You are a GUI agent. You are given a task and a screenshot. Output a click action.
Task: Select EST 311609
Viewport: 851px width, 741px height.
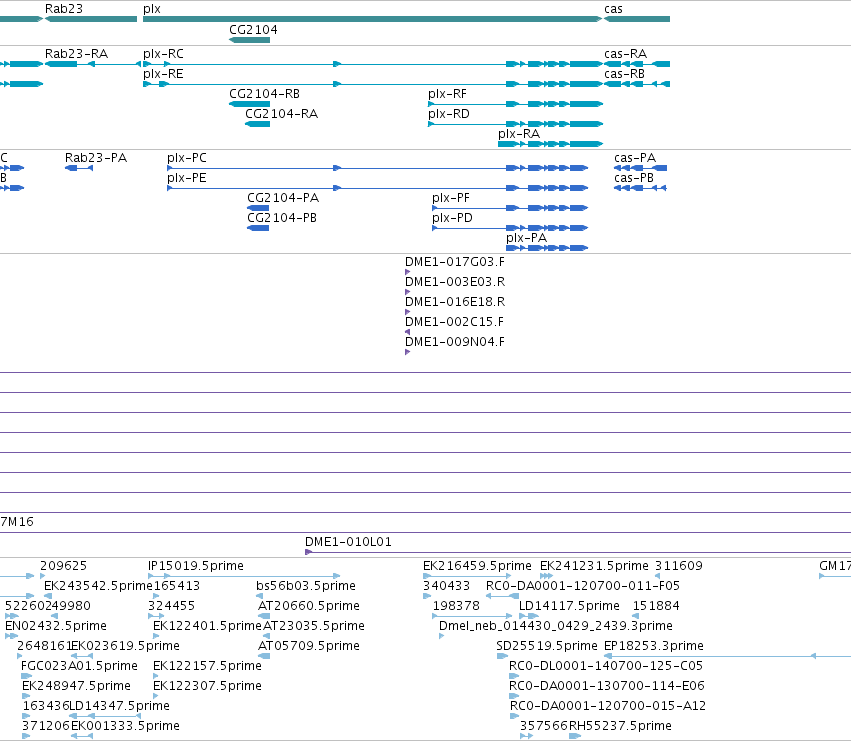[657, 576]
